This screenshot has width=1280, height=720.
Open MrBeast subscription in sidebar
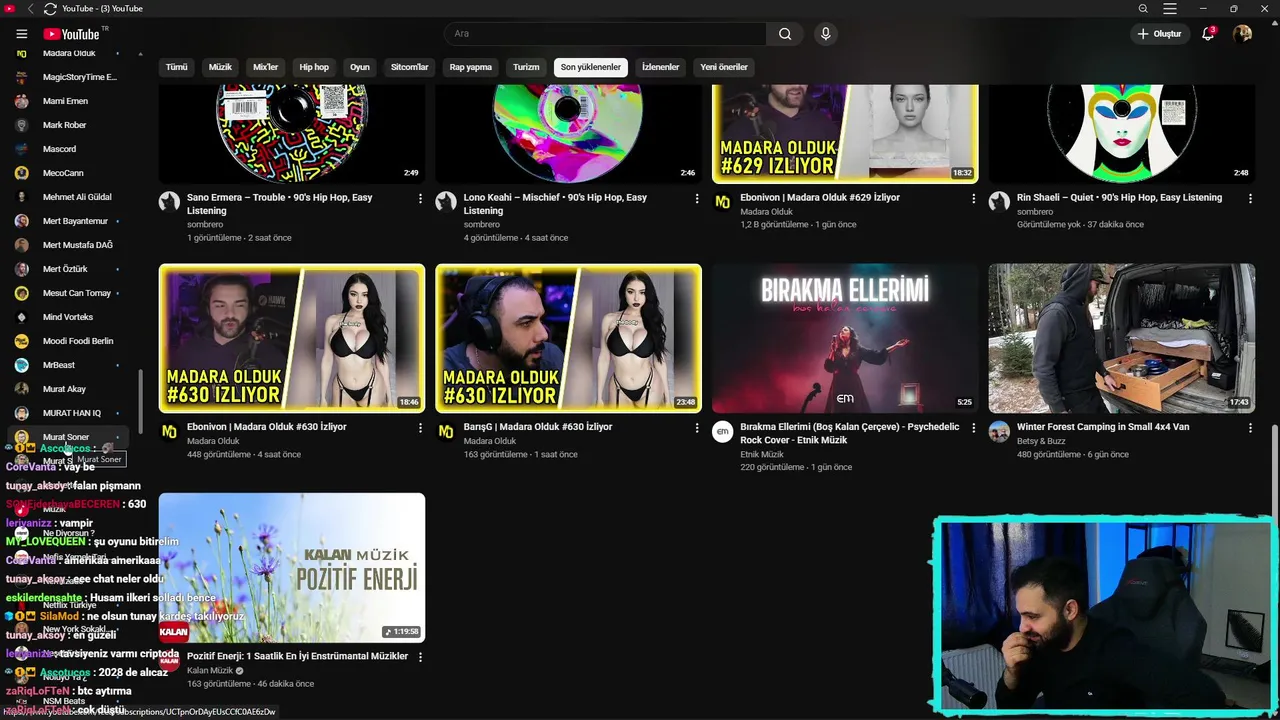coord(70,365)
